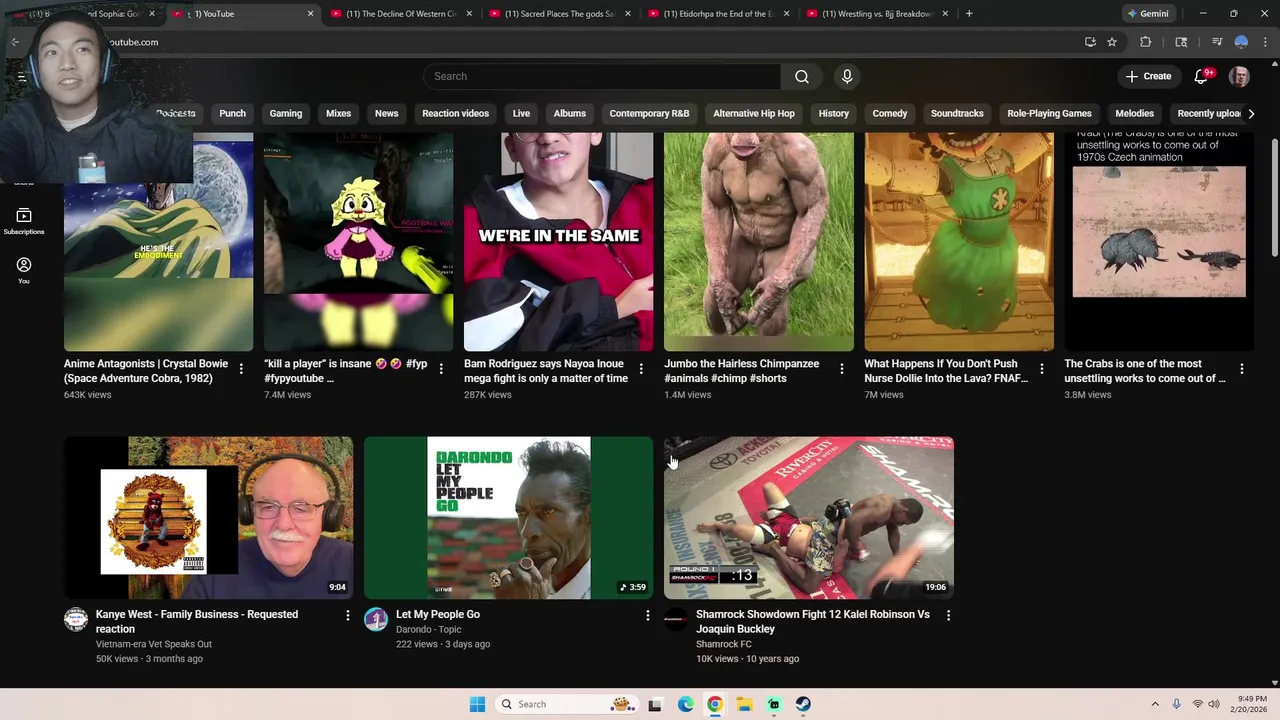The height and width of the screenshot is (720, 1280).
Task: Open the Shamrock FC channel avatar
Action: pos(676,620)
